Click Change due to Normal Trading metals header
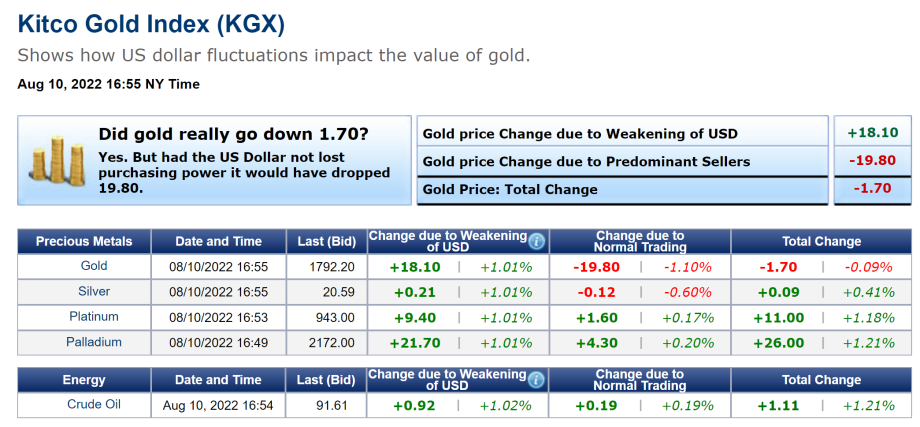The image size is (920, 427). point(639,241)
